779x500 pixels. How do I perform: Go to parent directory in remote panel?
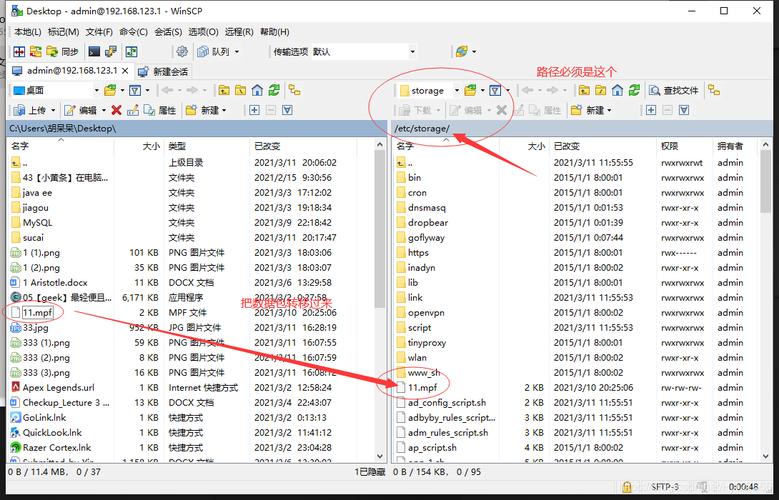[x=584, y=90]
